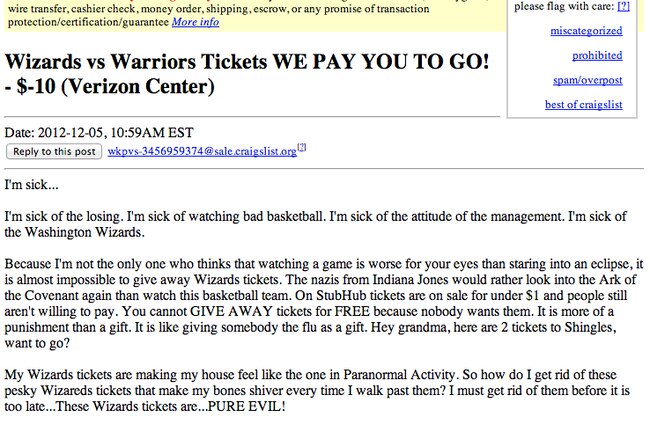Screen dimensions: 650x432
Task: Click the [?] help link beside flag with care
Action: tap(623, 6)
